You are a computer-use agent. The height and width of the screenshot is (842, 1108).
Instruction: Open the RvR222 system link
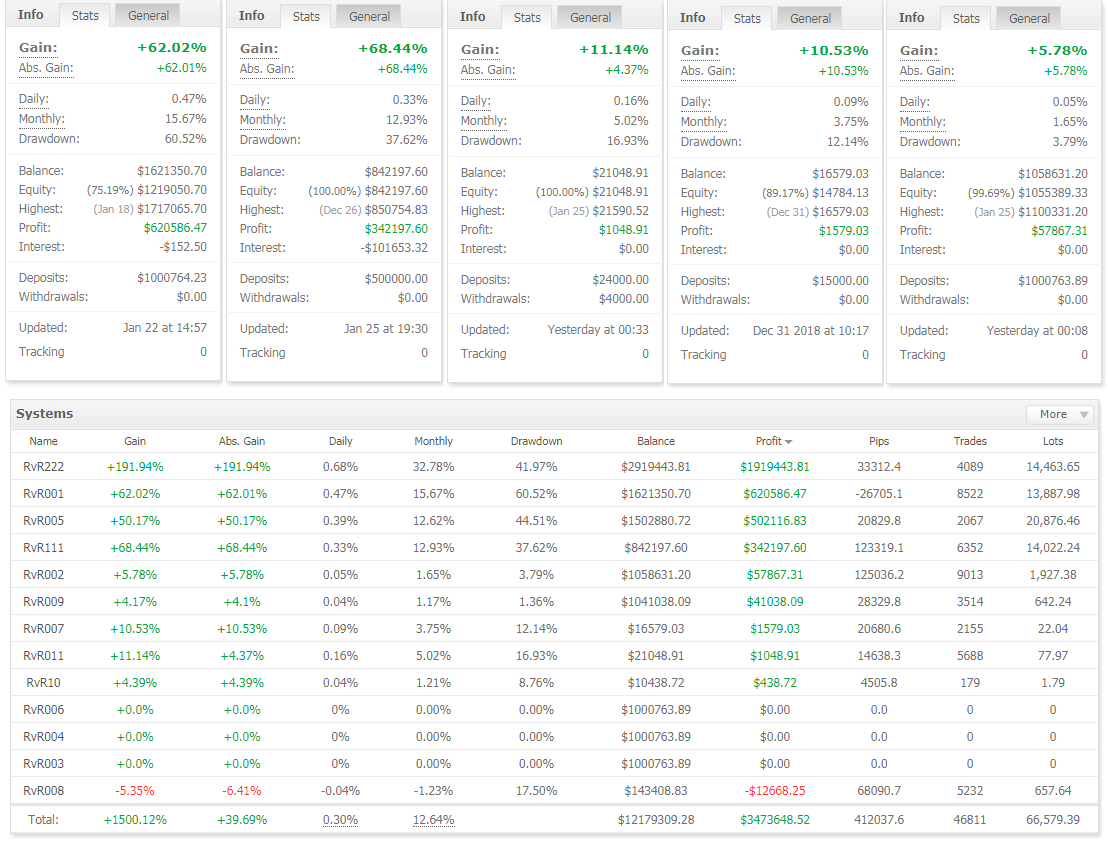click(x=44, y=467)
